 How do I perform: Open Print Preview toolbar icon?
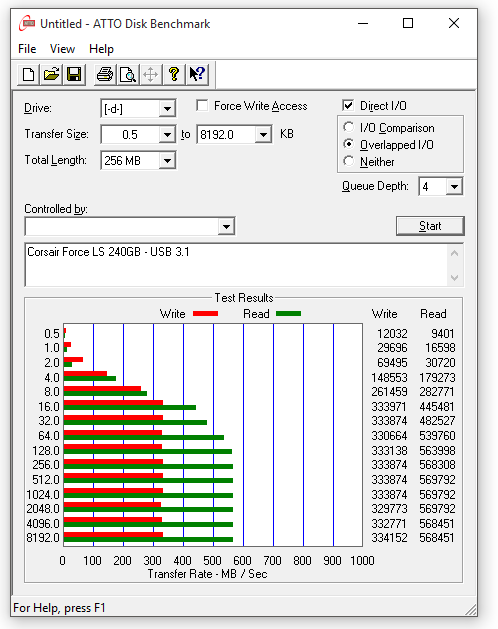[128, 74]
